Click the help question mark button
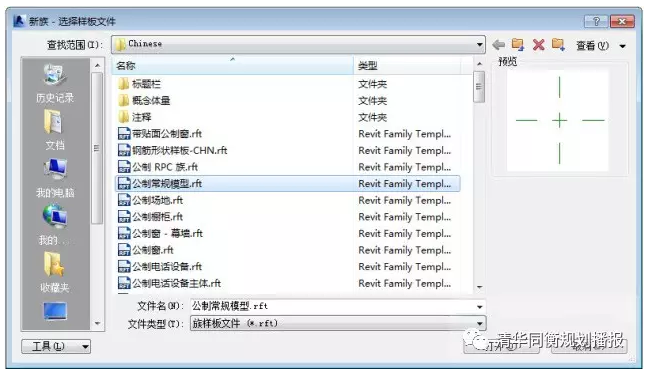 point(596,21)
